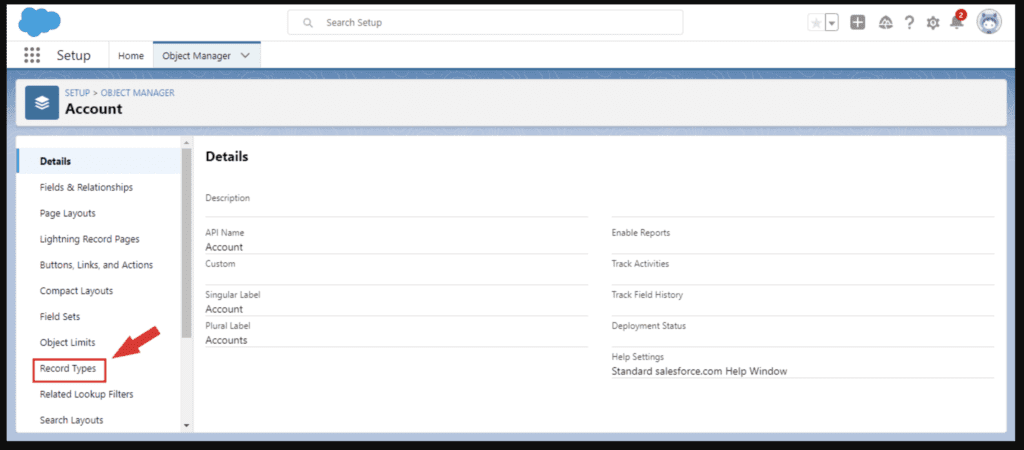Open the favorites list dropdown arrow
This screenshot has height=450, width=1024.
pos(832,23)
